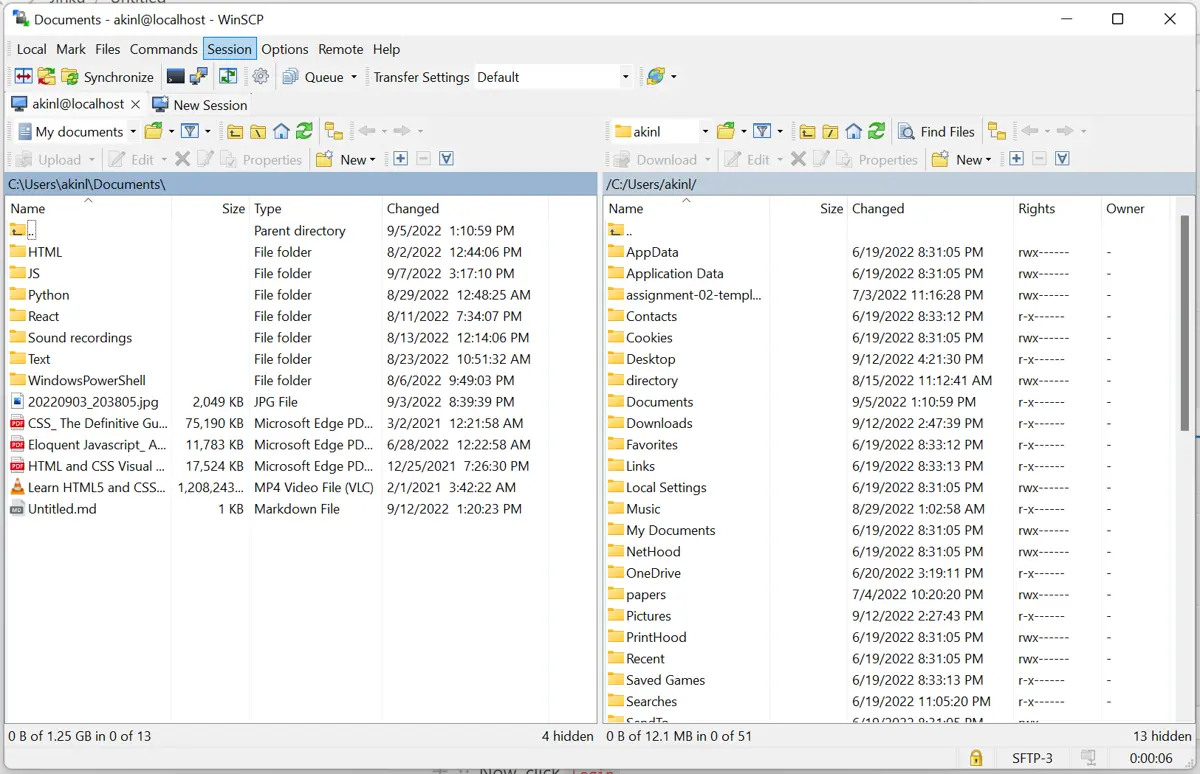Toggle remote directory tree icon

coord(996,131)
